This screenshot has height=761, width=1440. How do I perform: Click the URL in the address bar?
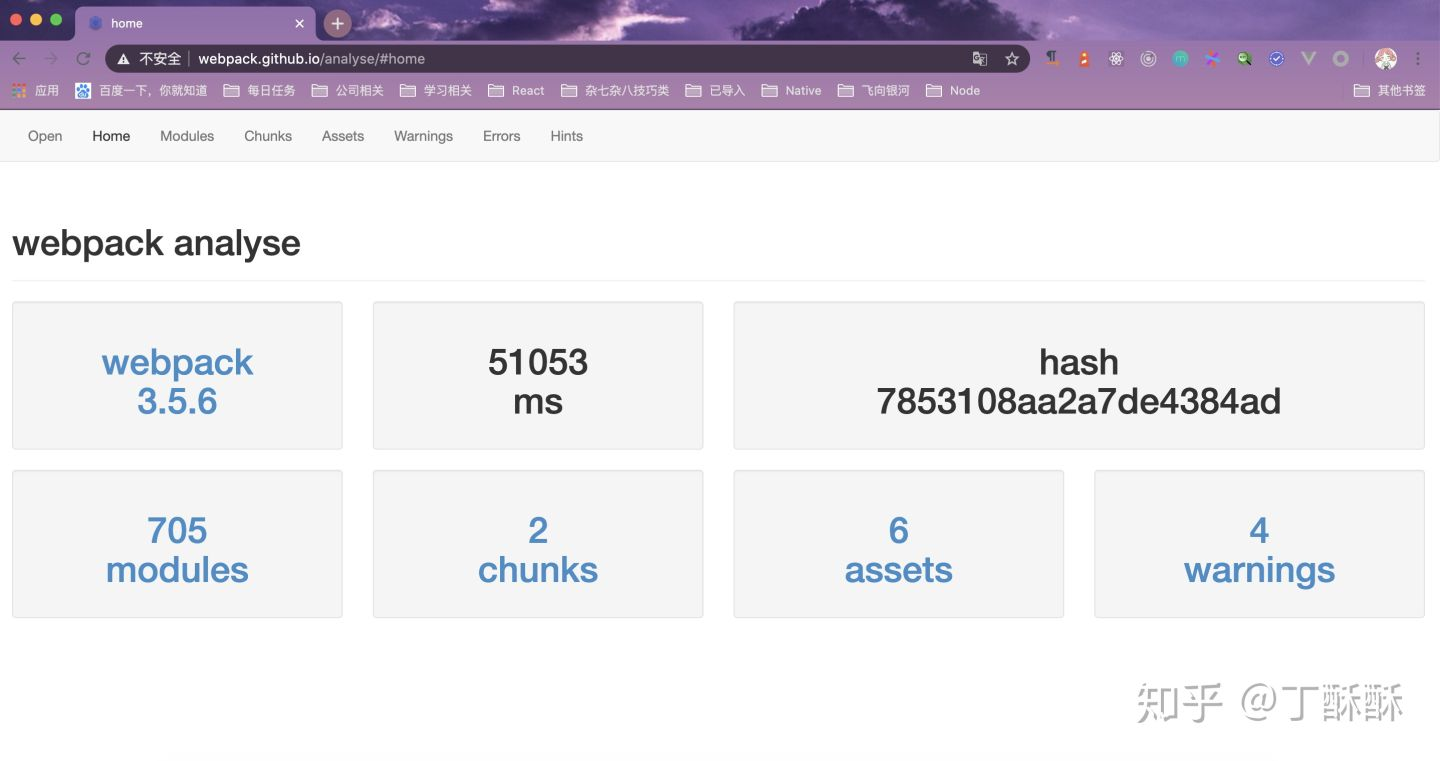pyautogui.click(x=311, y=59)
